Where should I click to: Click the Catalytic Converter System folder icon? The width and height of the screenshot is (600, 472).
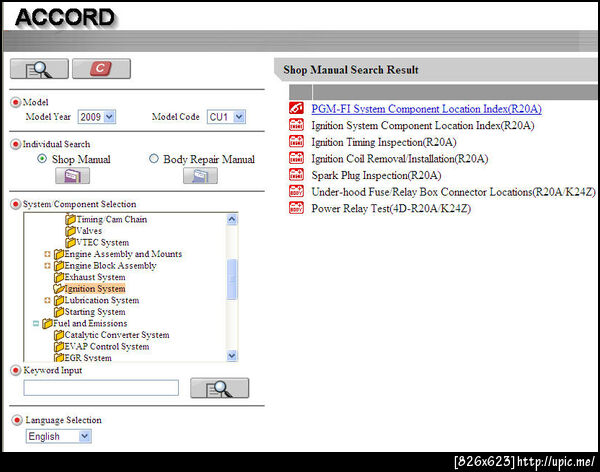pos(59,335)
